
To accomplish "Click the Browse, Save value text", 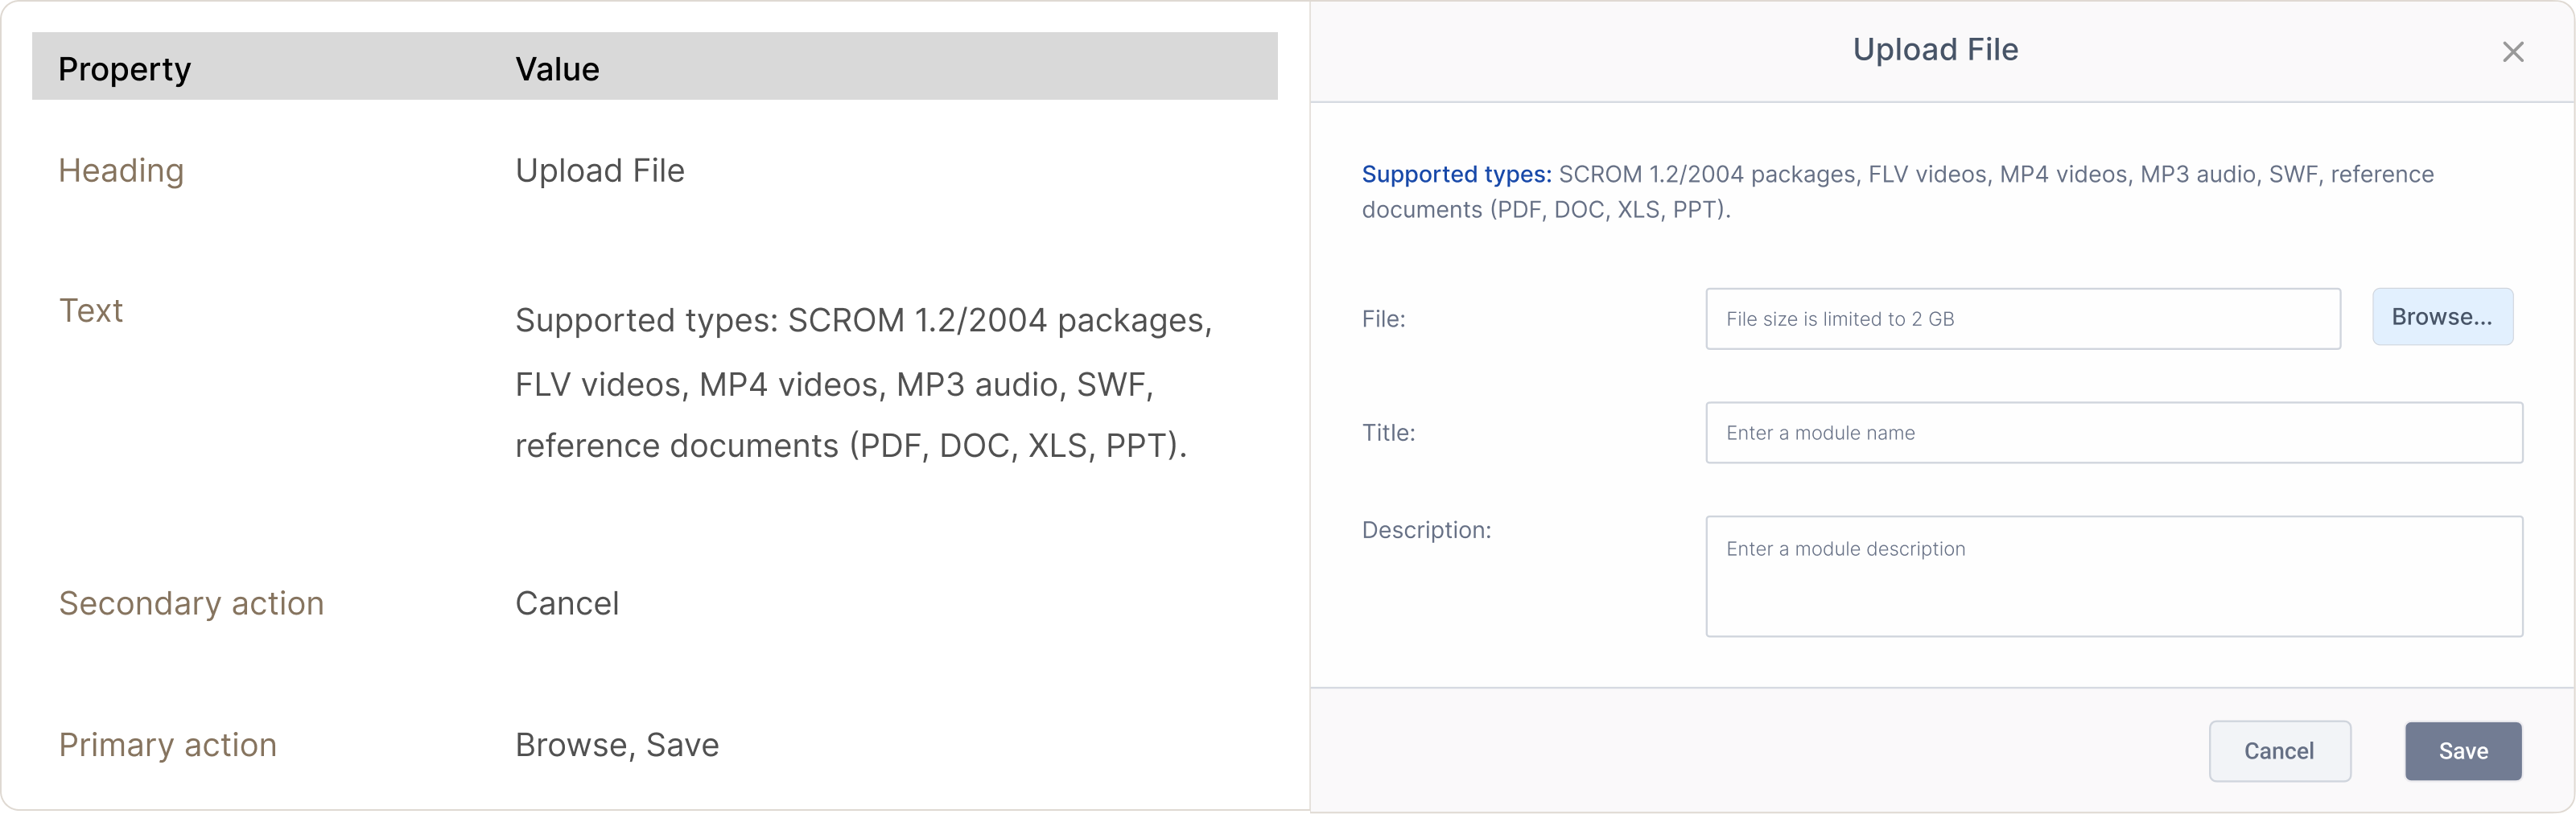I will coord(617,745).
